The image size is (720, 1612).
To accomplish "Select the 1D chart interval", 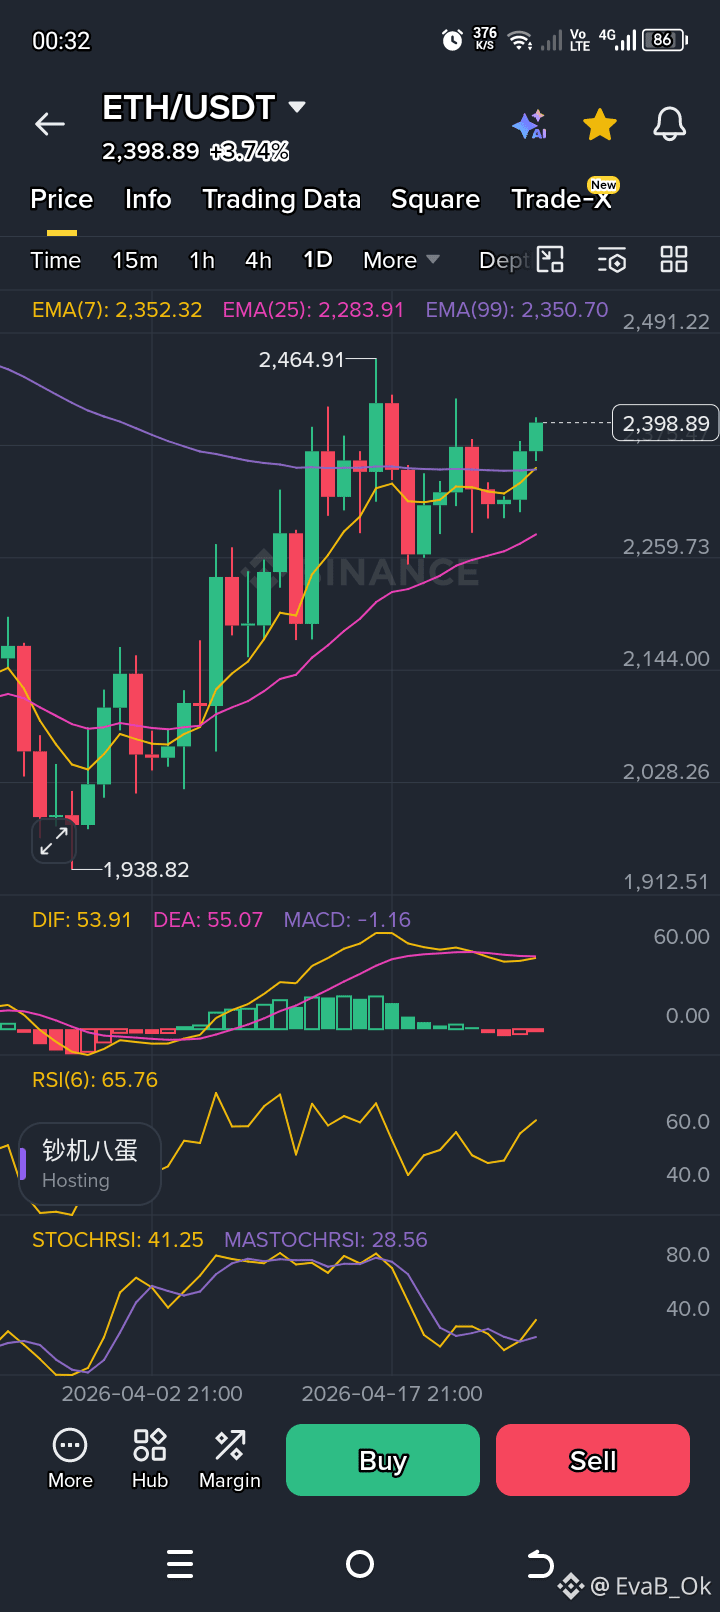I will pyautogui.click(x=318, y=260).
